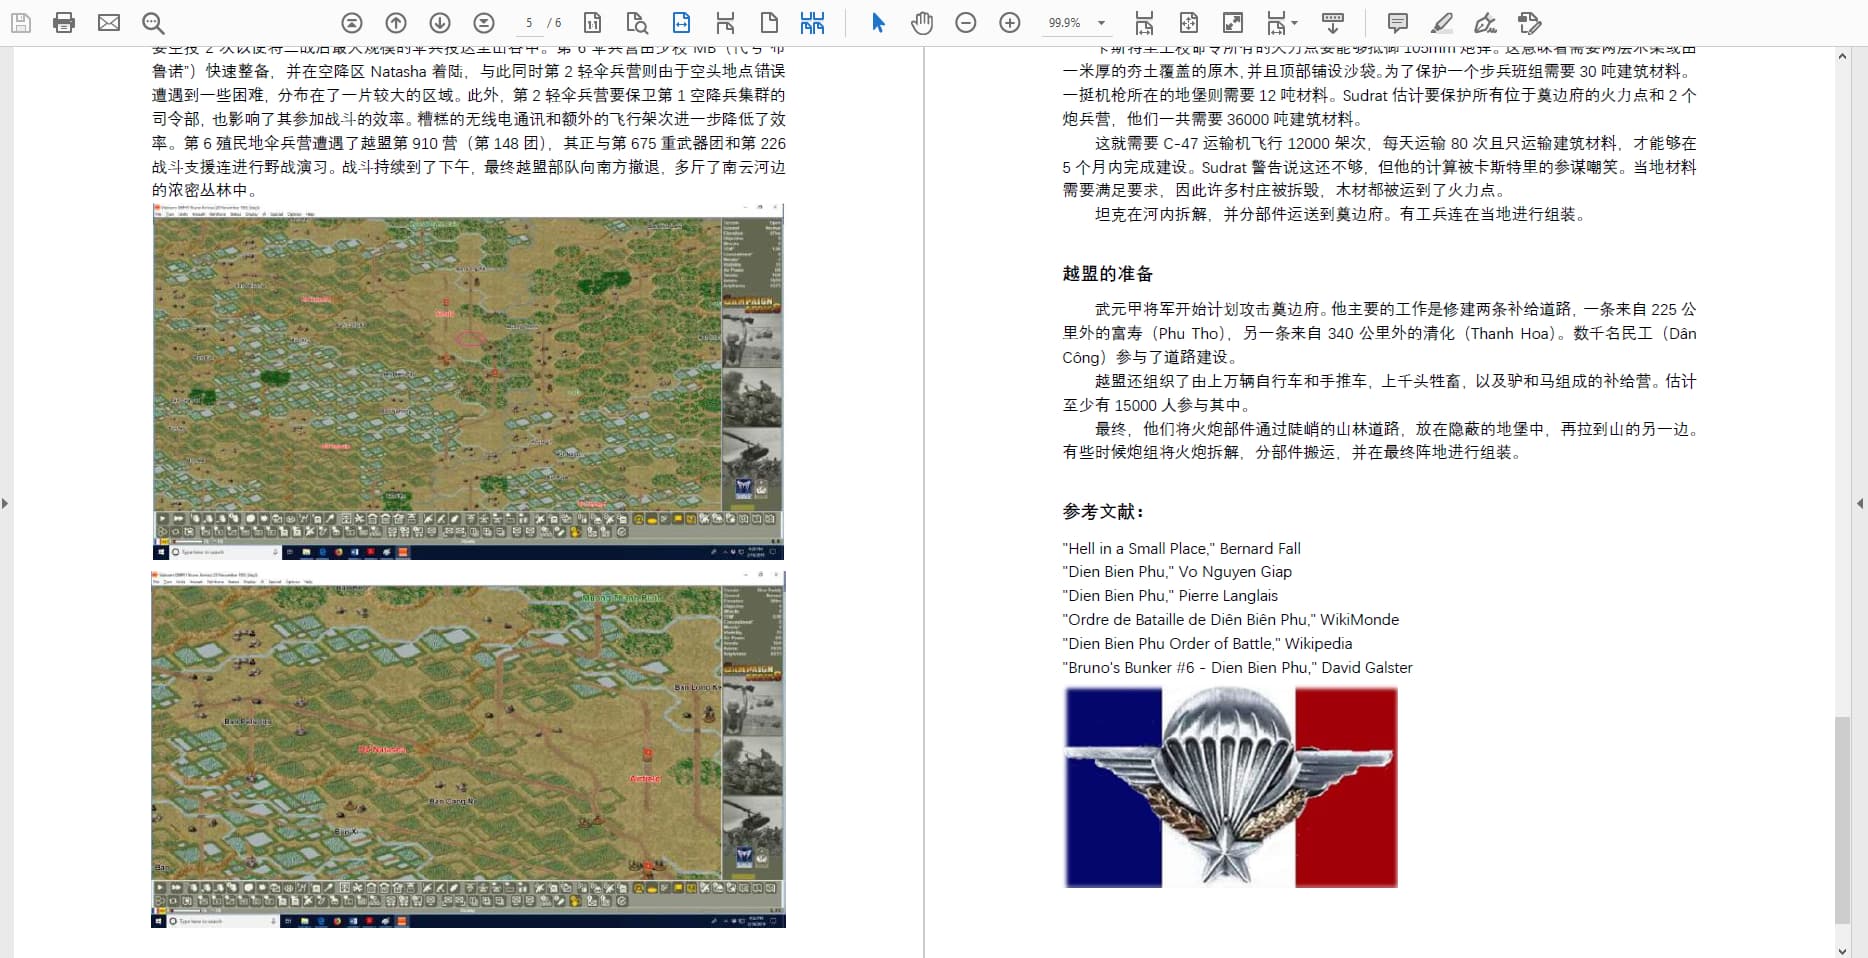The width and height of the screenshot is (1868, 958).
Task: Click the current page number field
Action: click(x=529, y=23)
